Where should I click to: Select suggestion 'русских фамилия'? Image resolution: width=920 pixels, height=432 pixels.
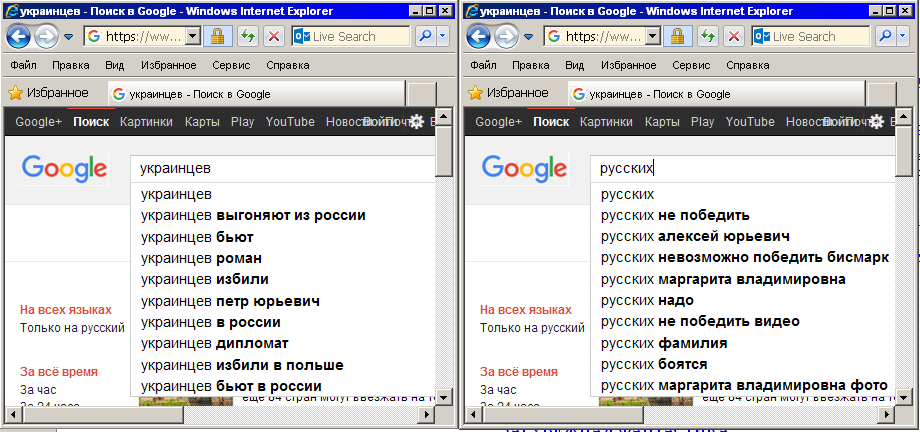pyautogui.click(x=743, y=343)
